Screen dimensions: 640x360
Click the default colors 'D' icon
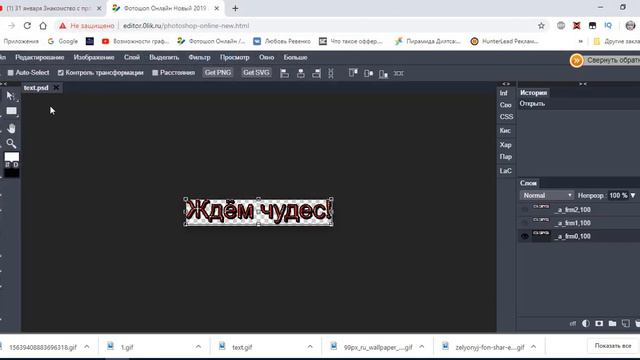coord(16,164)
